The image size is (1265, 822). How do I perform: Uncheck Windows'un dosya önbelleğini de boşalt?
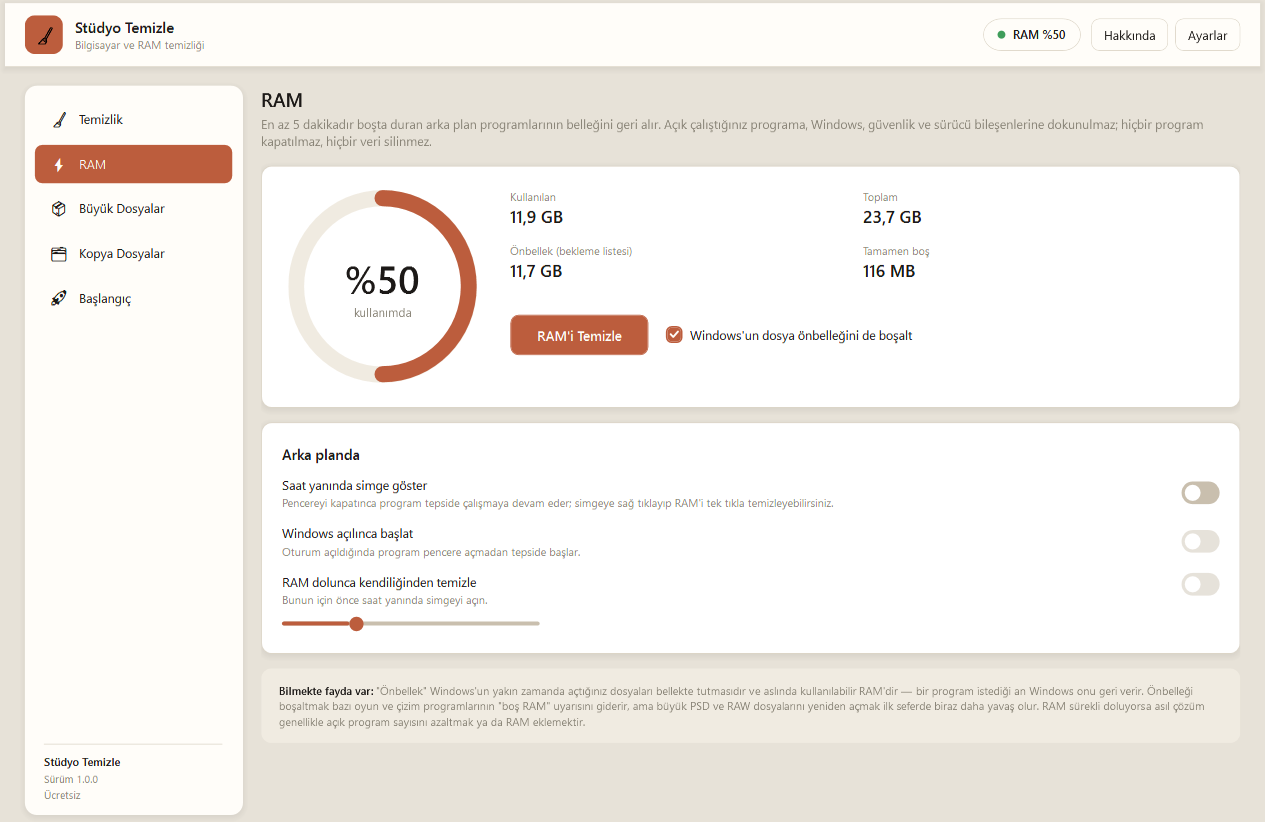674,335
